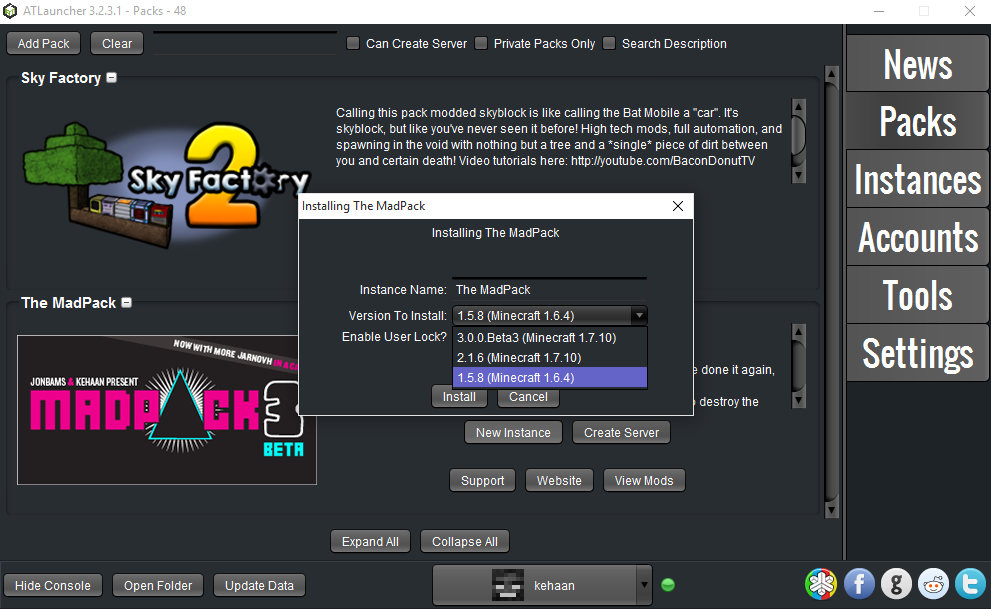Screen dimensions: 991x609
Task: Enable the Private Packs Only filter
Action: point(481,43)
